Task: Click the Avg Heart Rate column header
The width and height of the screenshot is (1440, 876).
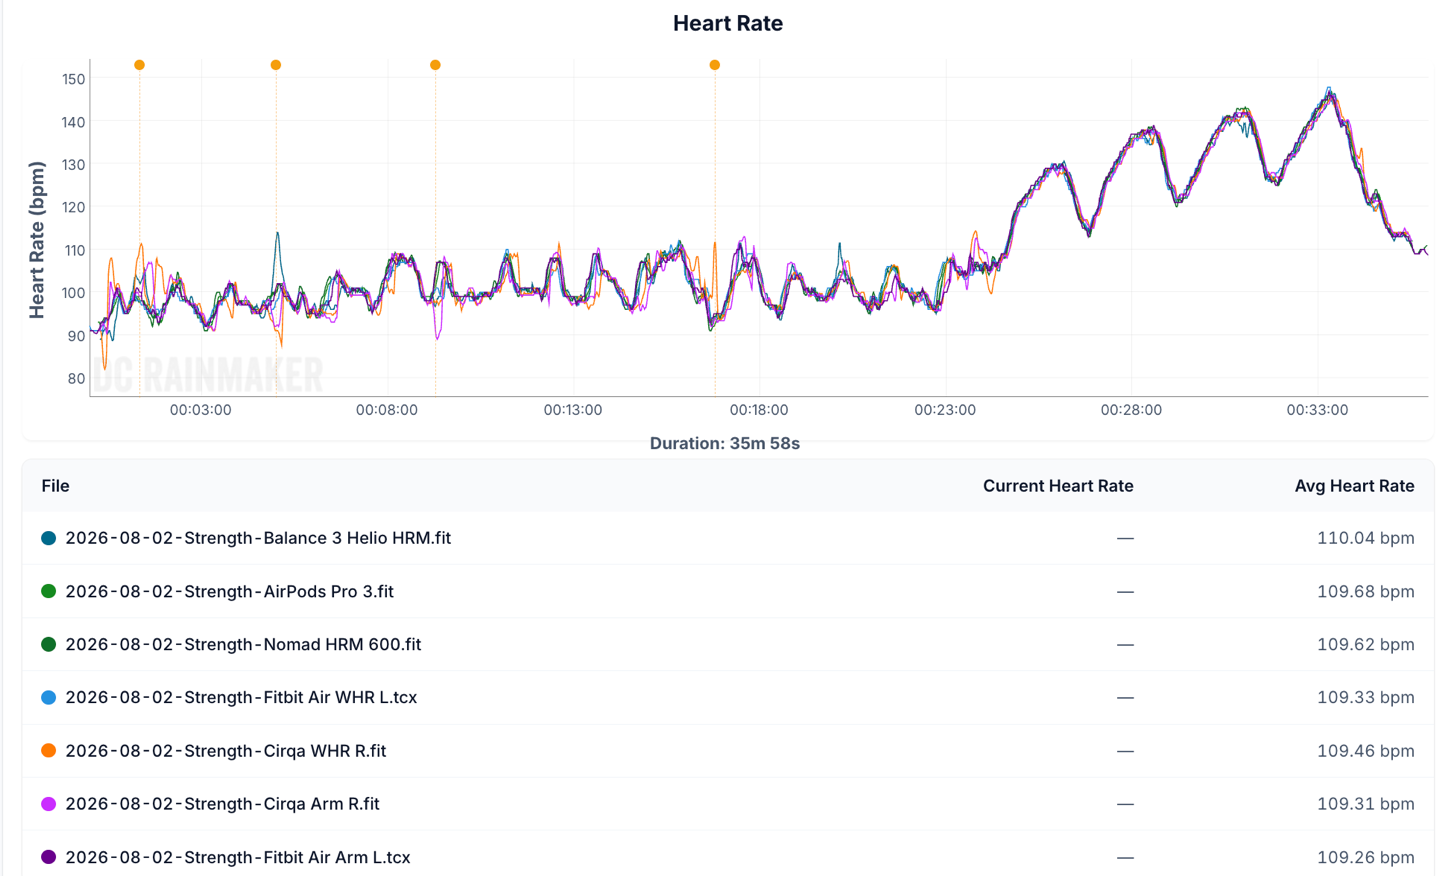Action: pyautogui.click(x=1354, y=486)
